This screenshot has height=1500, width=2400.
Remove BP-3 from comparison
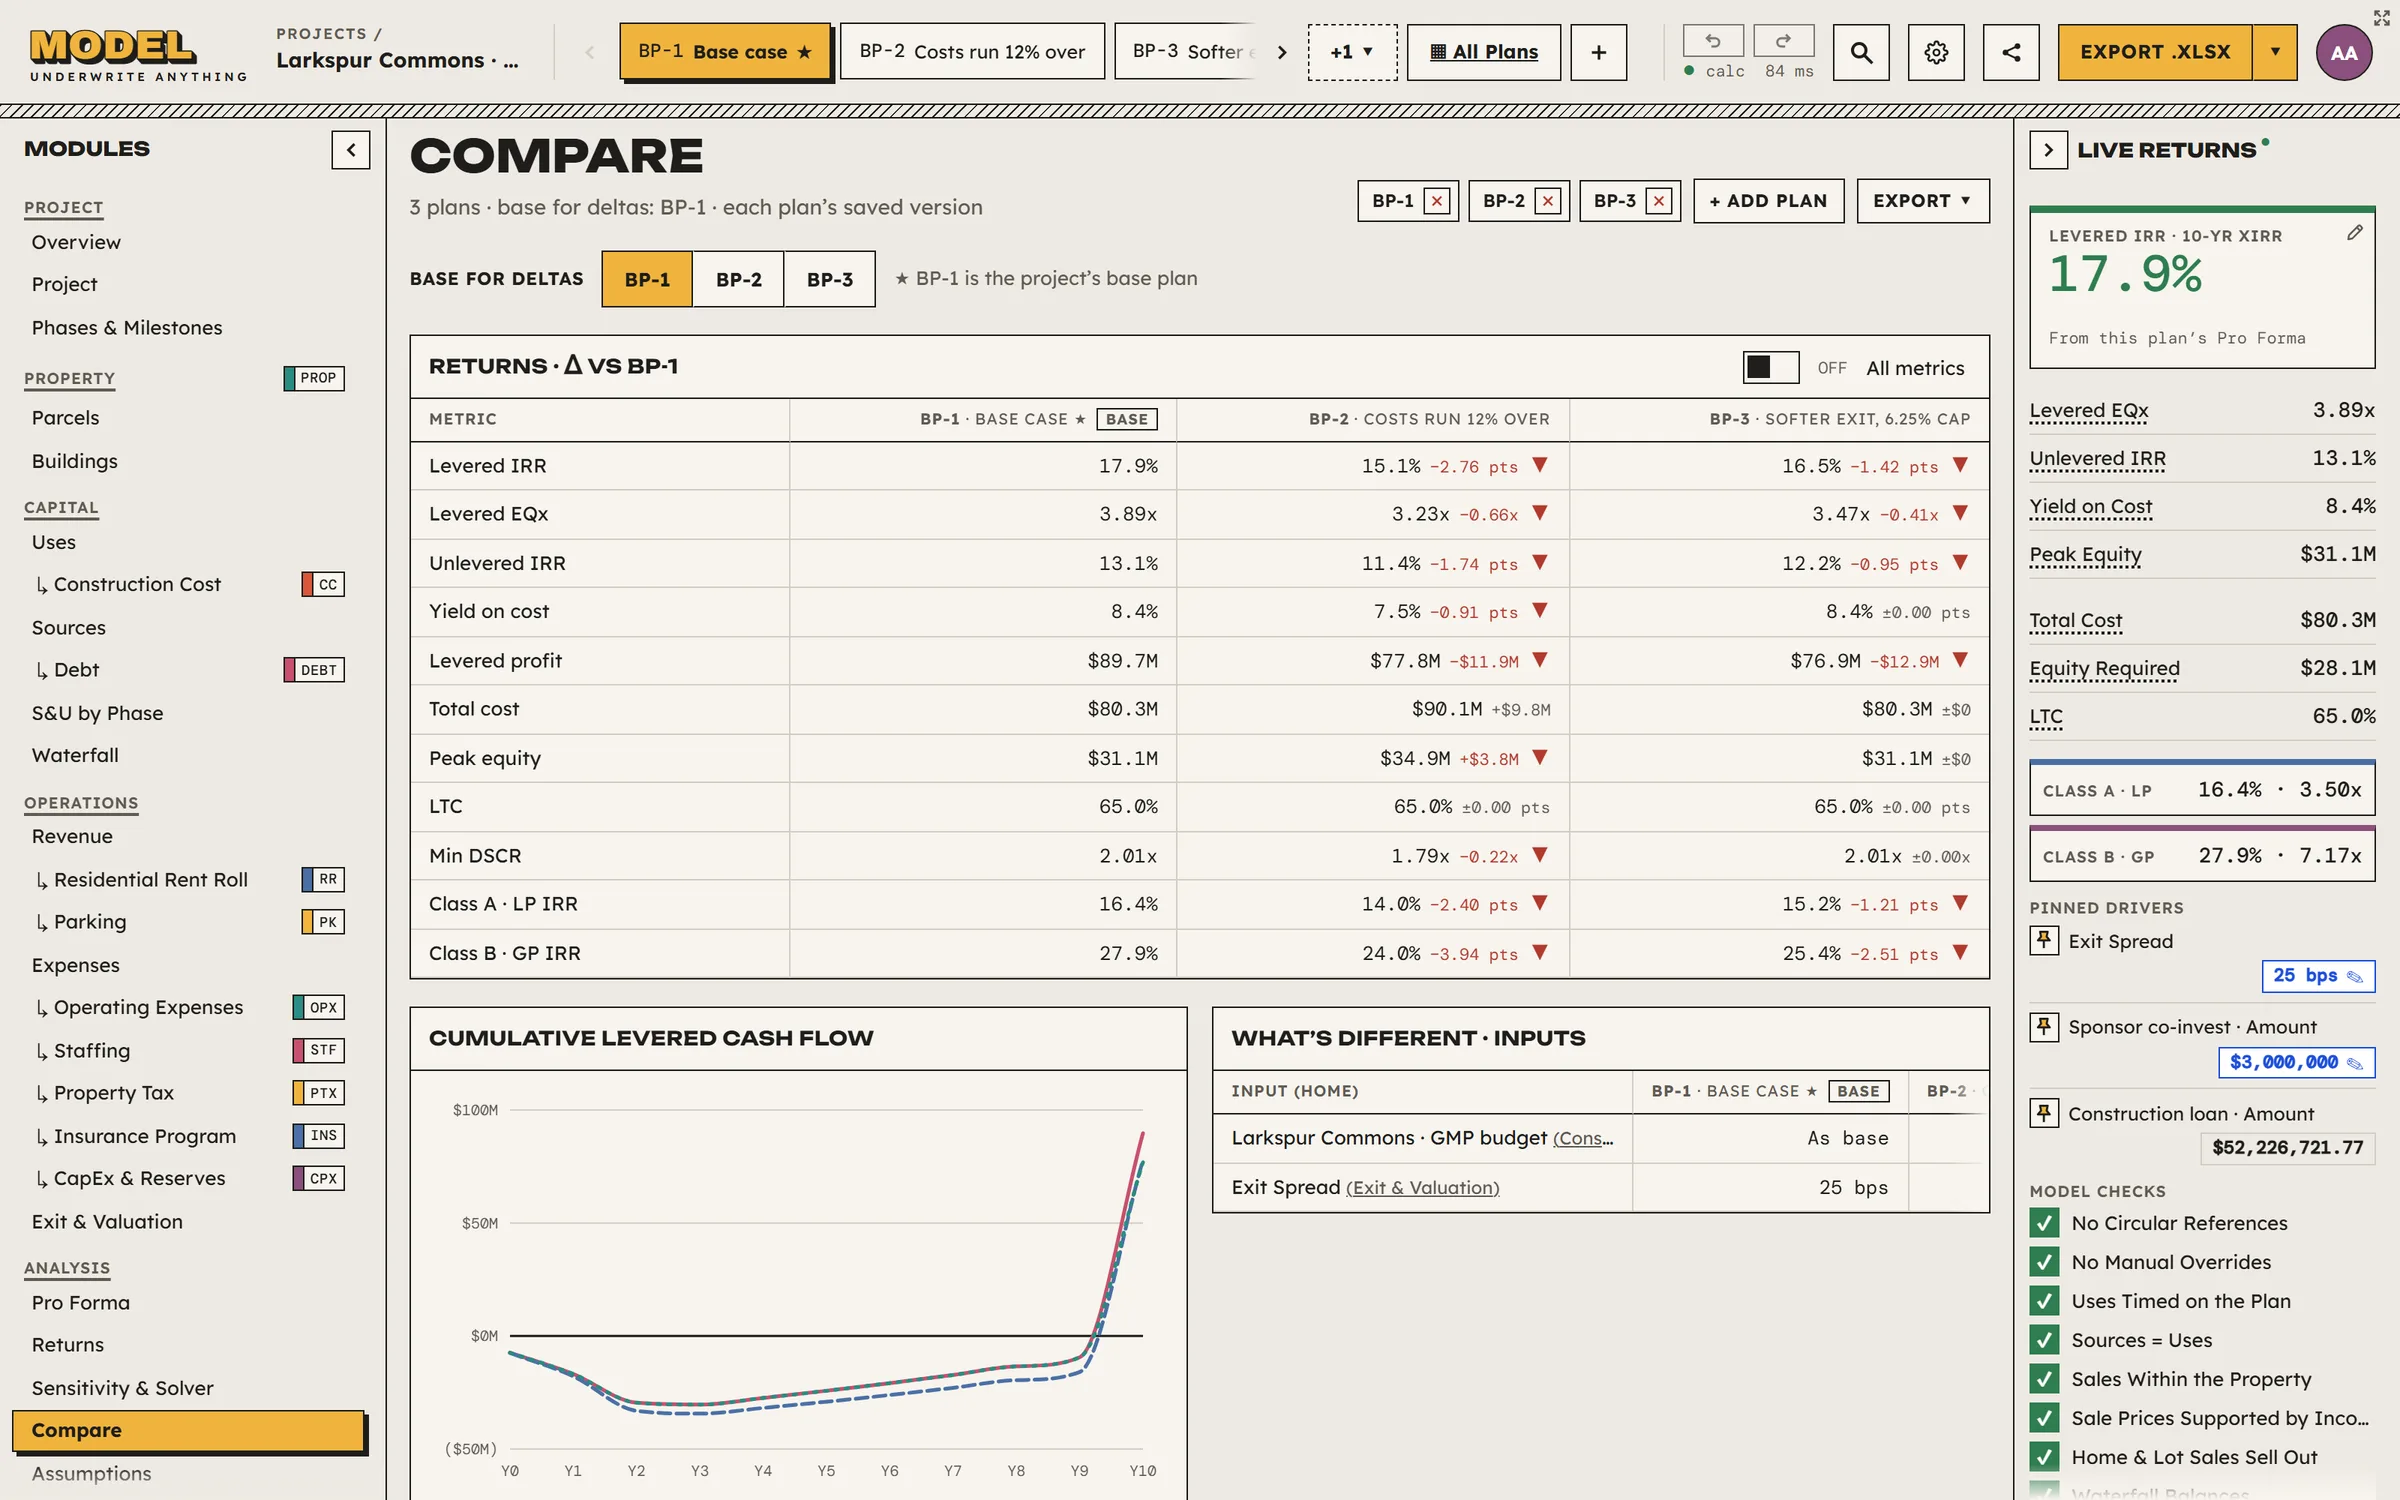(x=1659, y=201)
